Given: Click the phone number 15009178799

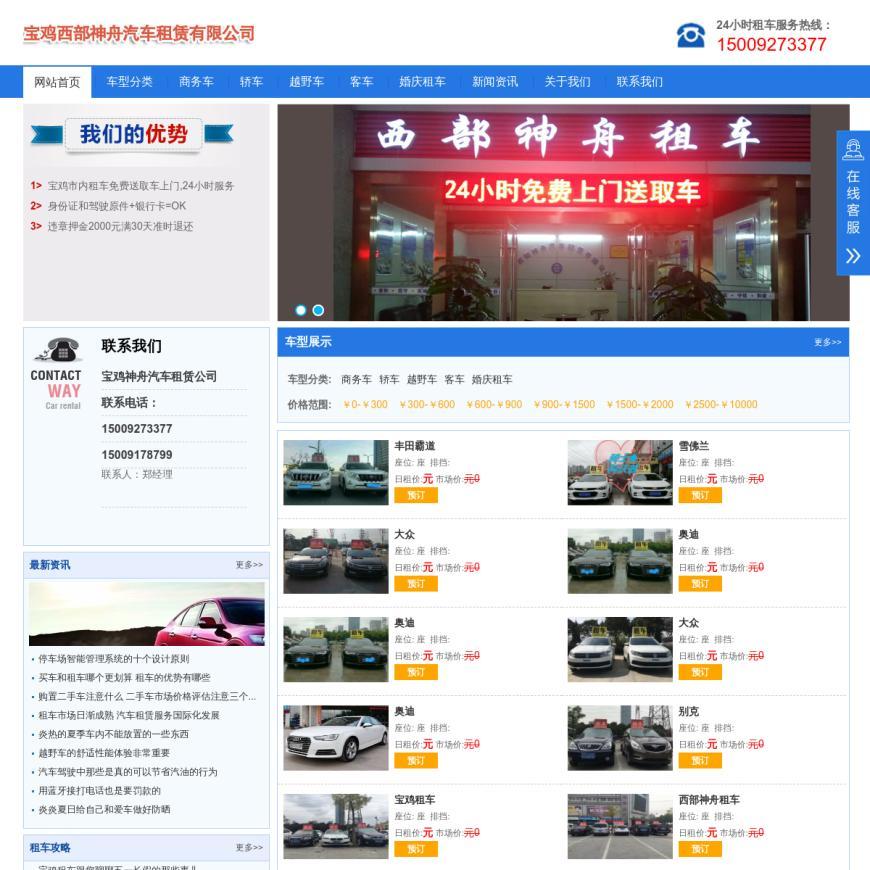Looking at the screenshot, I should pyautogui.click(x=136, y=455).
